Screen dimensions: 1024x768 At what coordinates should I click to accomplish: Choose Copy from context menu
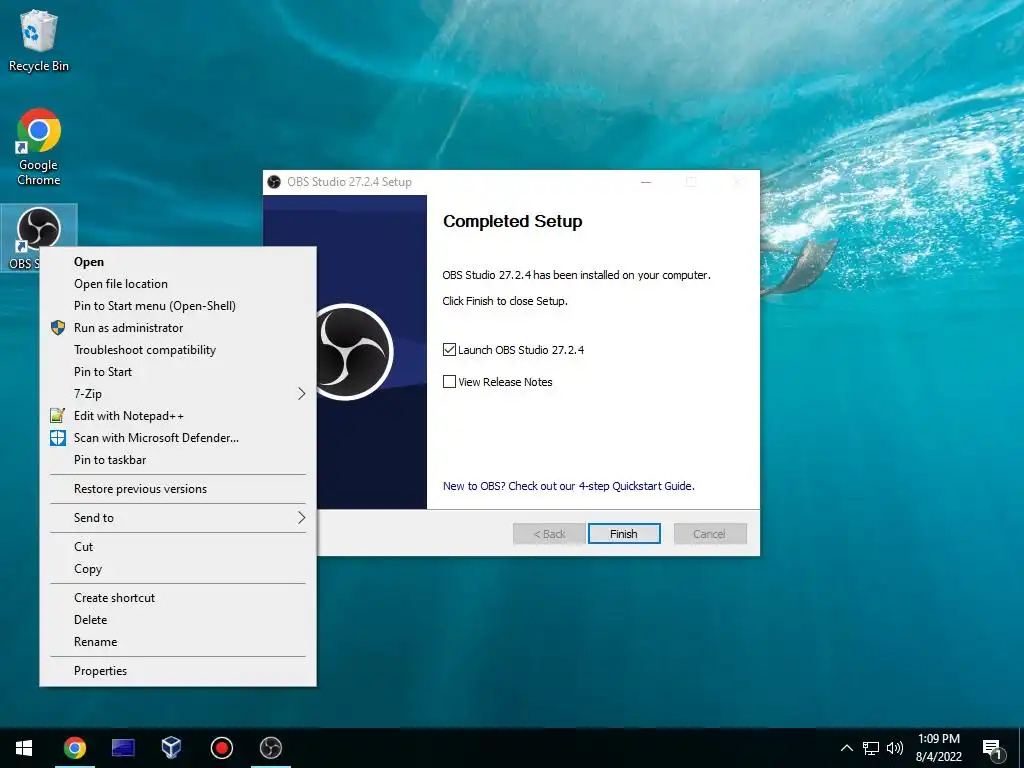pyautogui.click(x=178, y=569)
